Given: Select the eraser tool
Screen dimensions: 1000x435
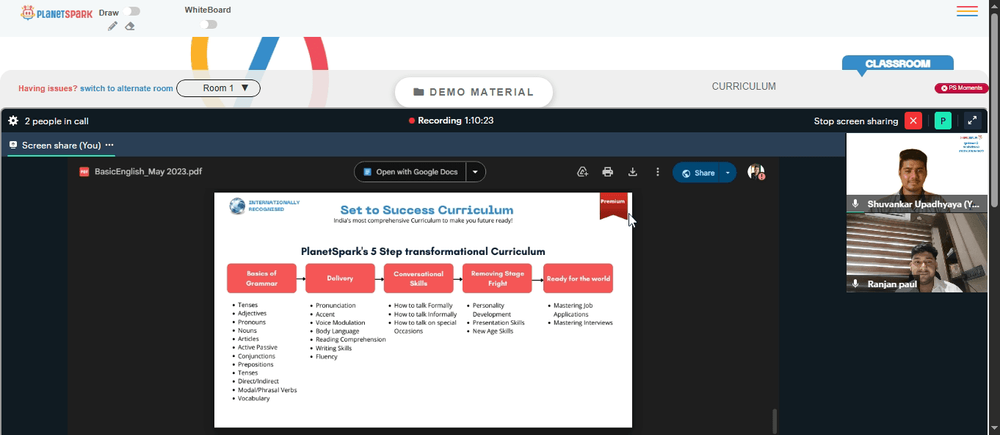Looking at the screenshot, I should [x=129, y=26].
